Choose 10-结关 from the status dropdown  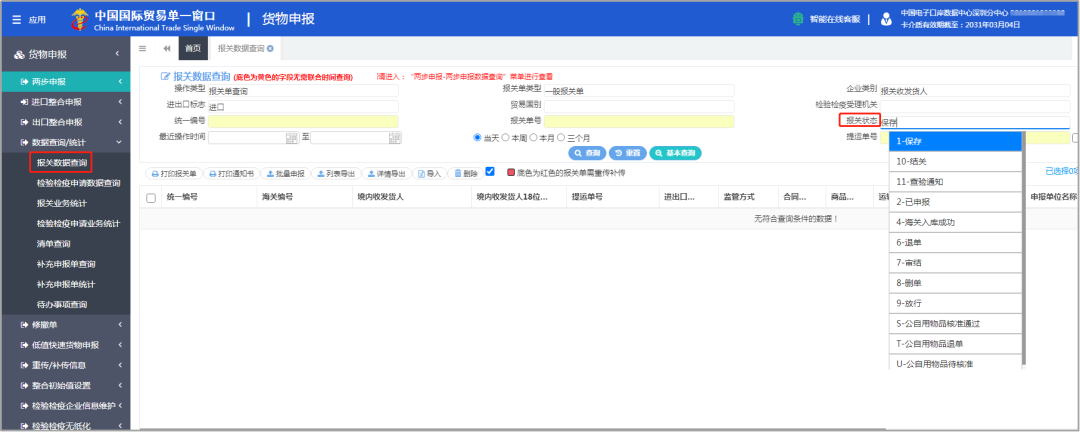[955, 161]
